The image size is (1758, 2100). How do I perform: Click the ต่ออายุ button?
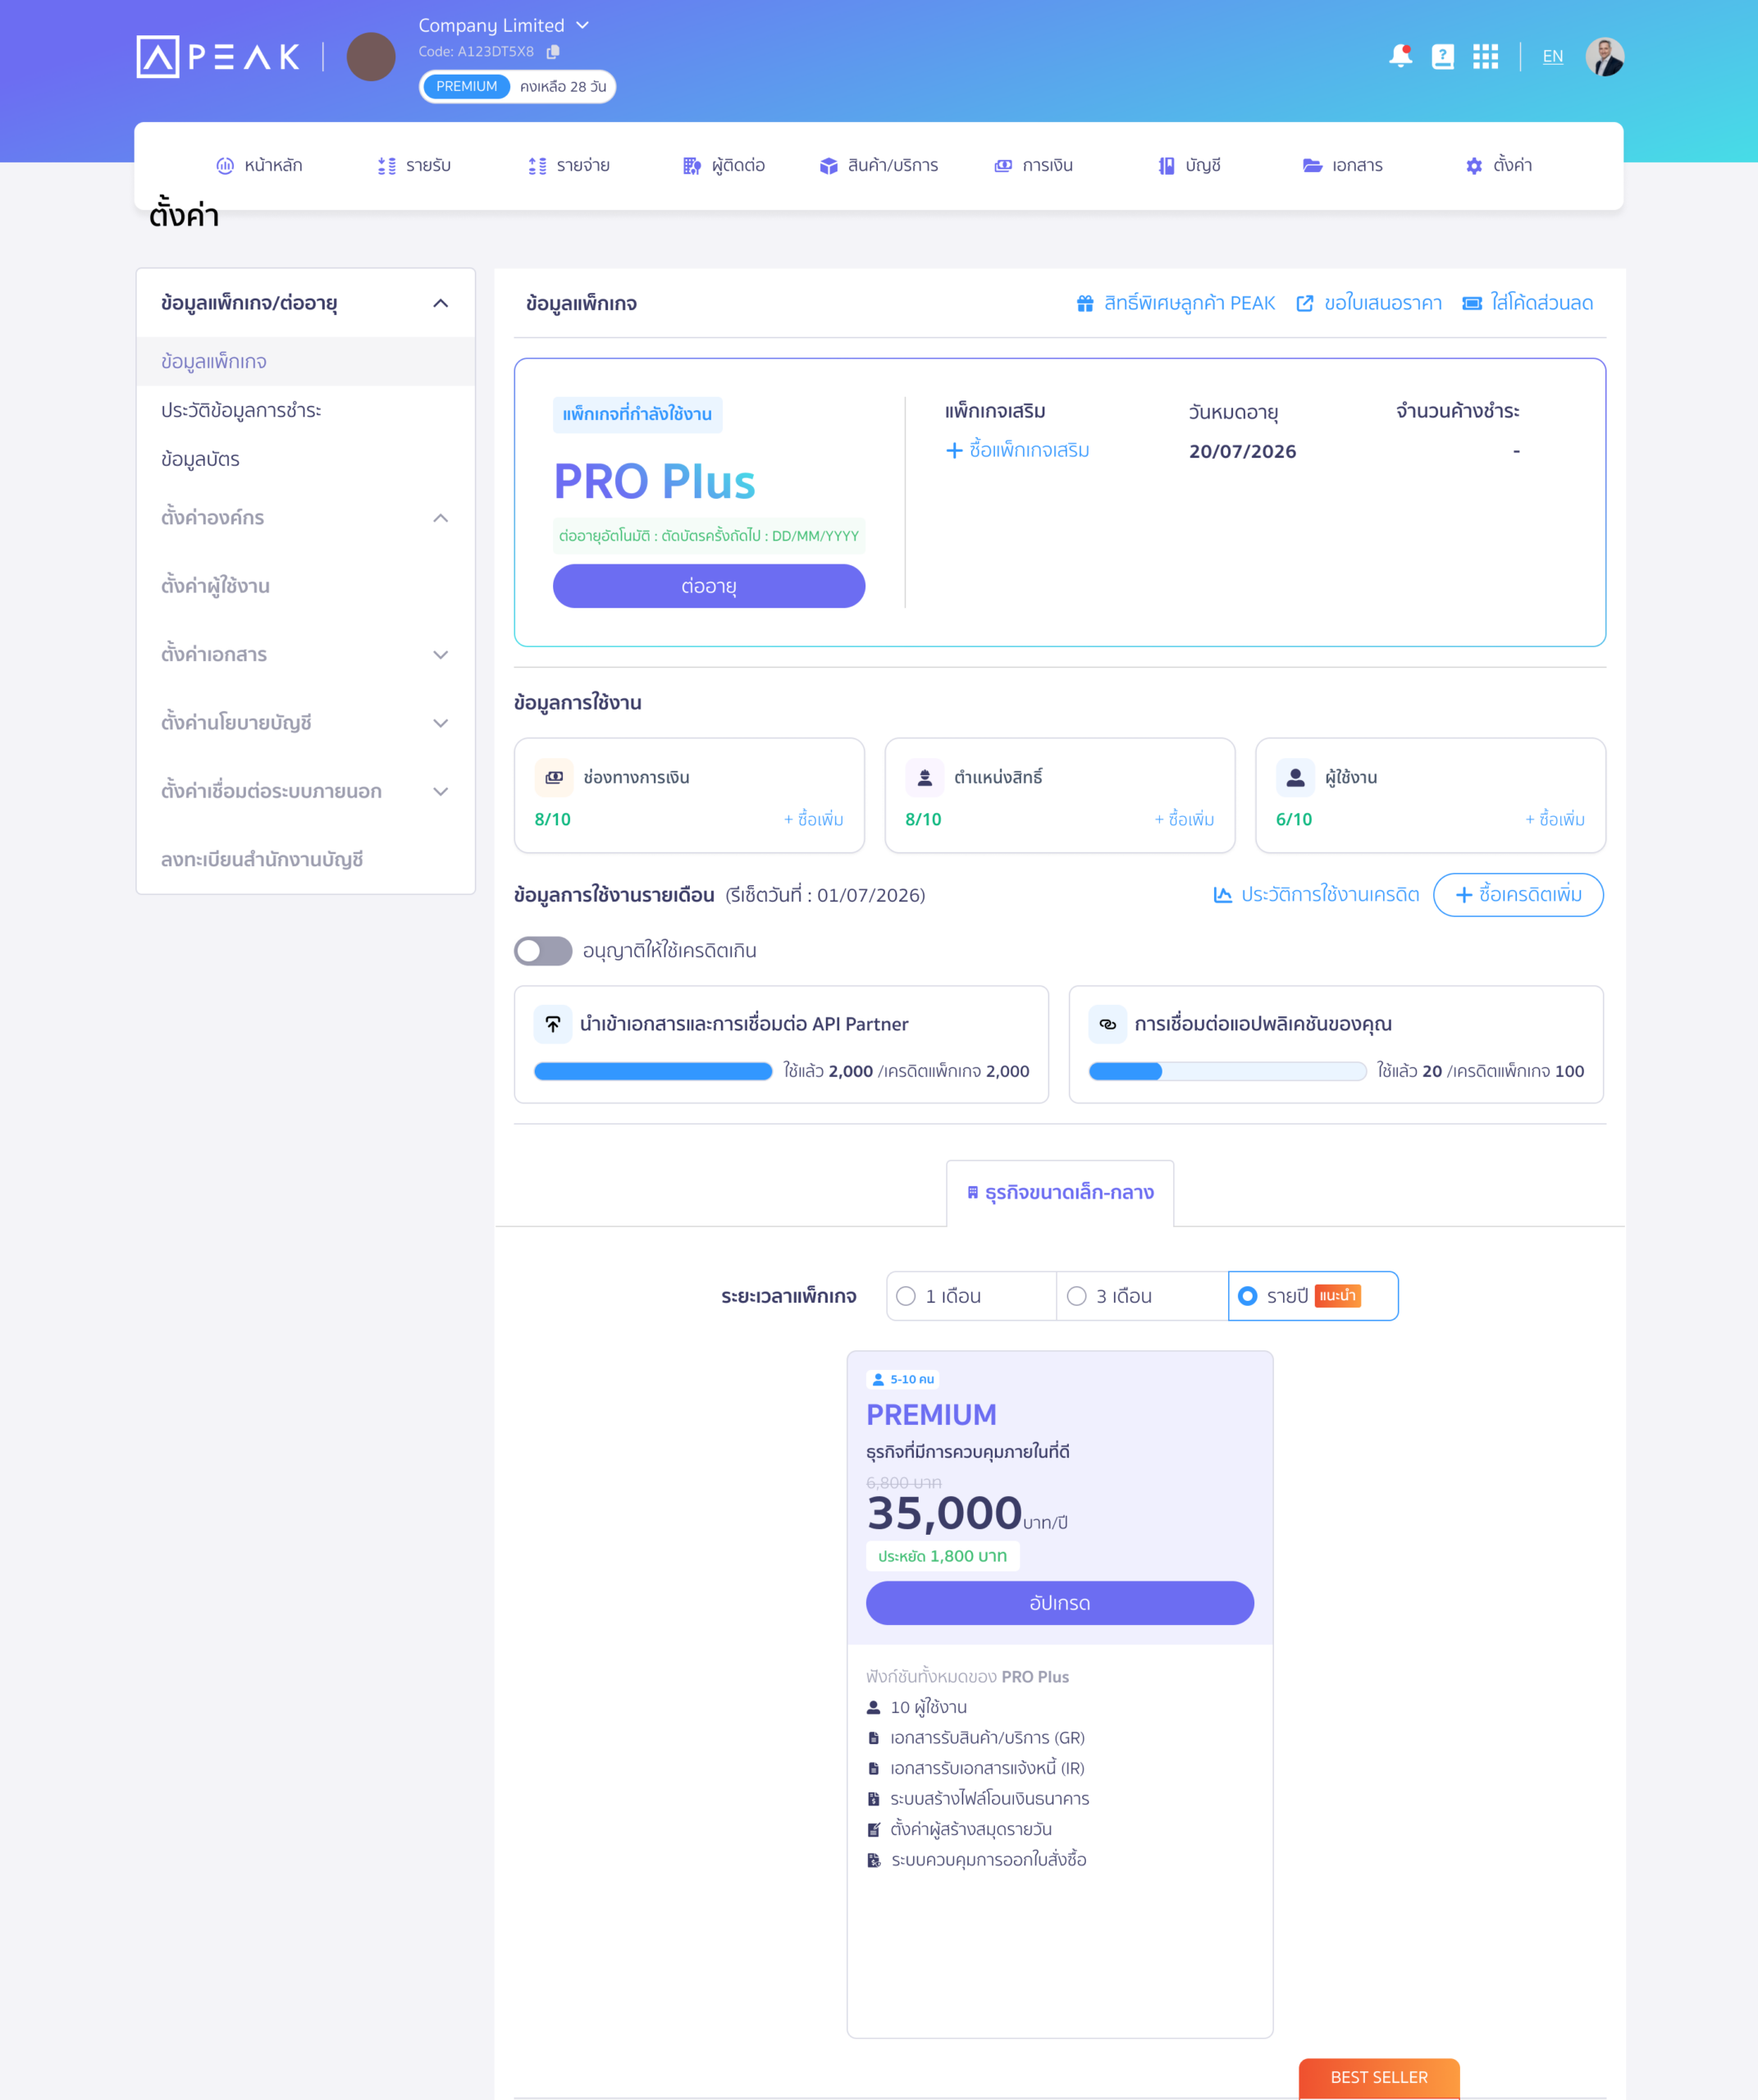(709, 586)
